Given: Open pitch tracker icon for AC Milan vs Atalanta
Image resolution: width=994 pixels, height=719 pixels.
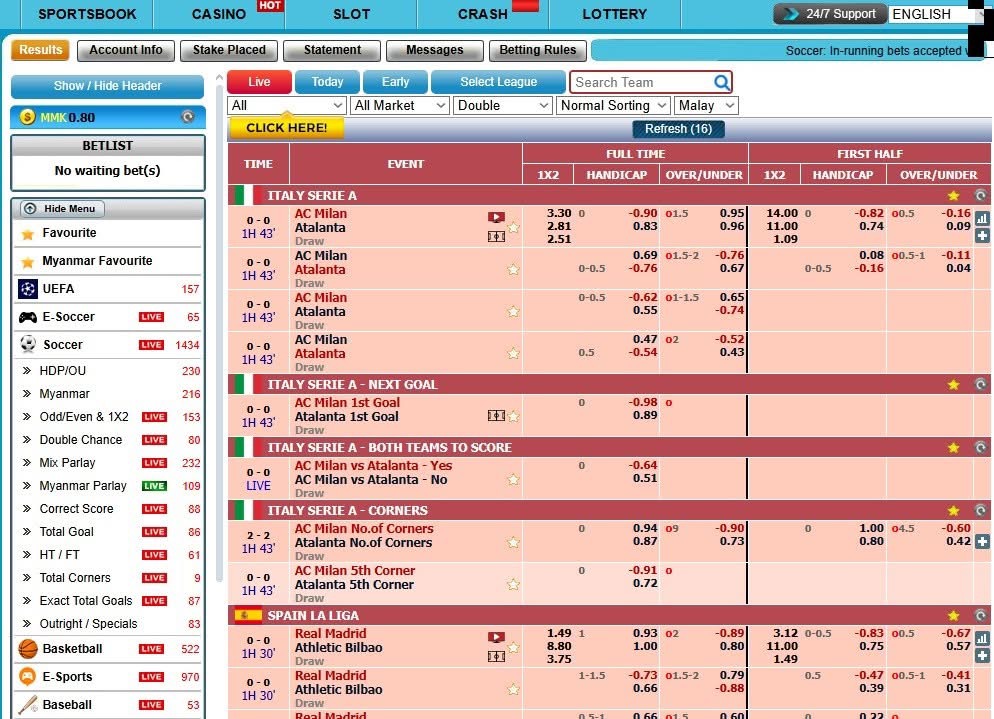Looking at the screenshot, I should coord(496,236).
